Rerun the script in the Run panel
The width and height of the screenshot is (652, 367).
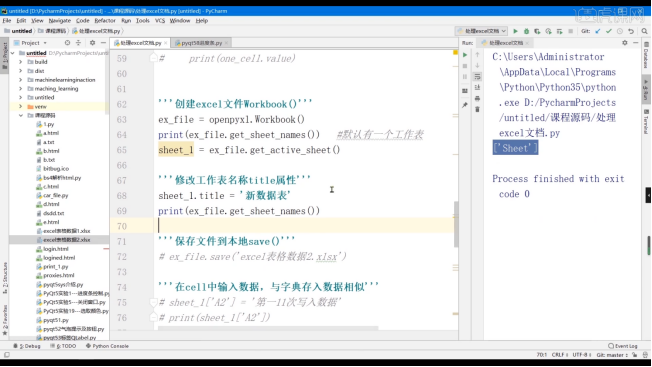465,55
